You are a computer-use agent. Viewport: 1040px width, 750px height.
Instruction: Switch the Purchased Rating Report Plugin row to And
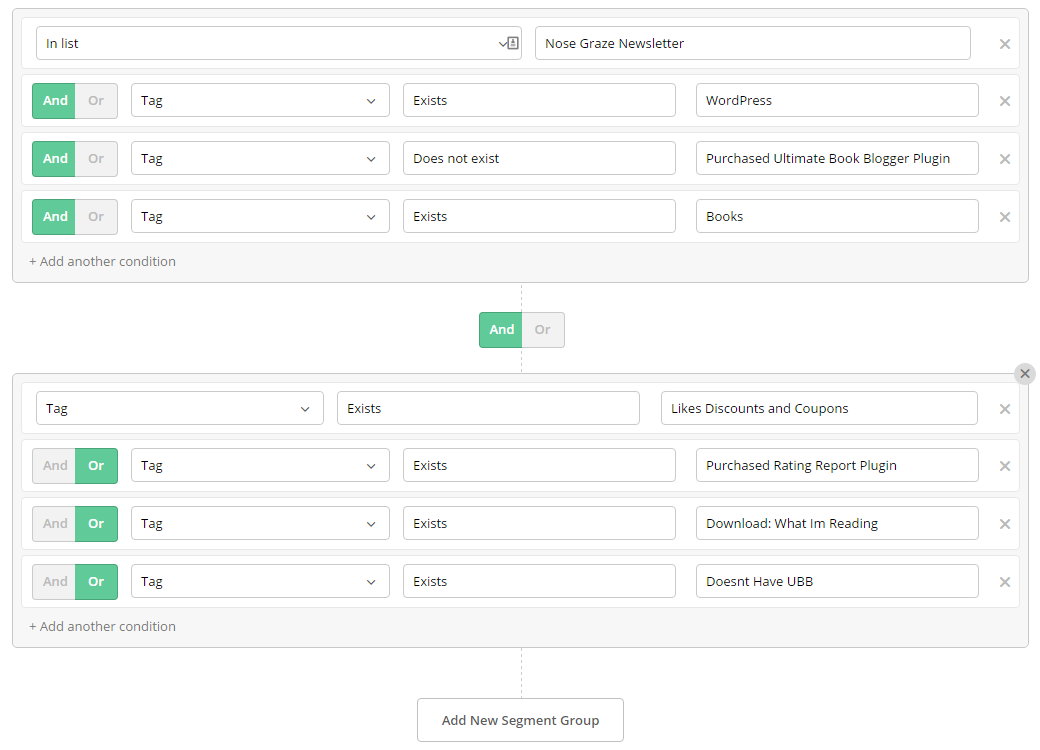55,466
